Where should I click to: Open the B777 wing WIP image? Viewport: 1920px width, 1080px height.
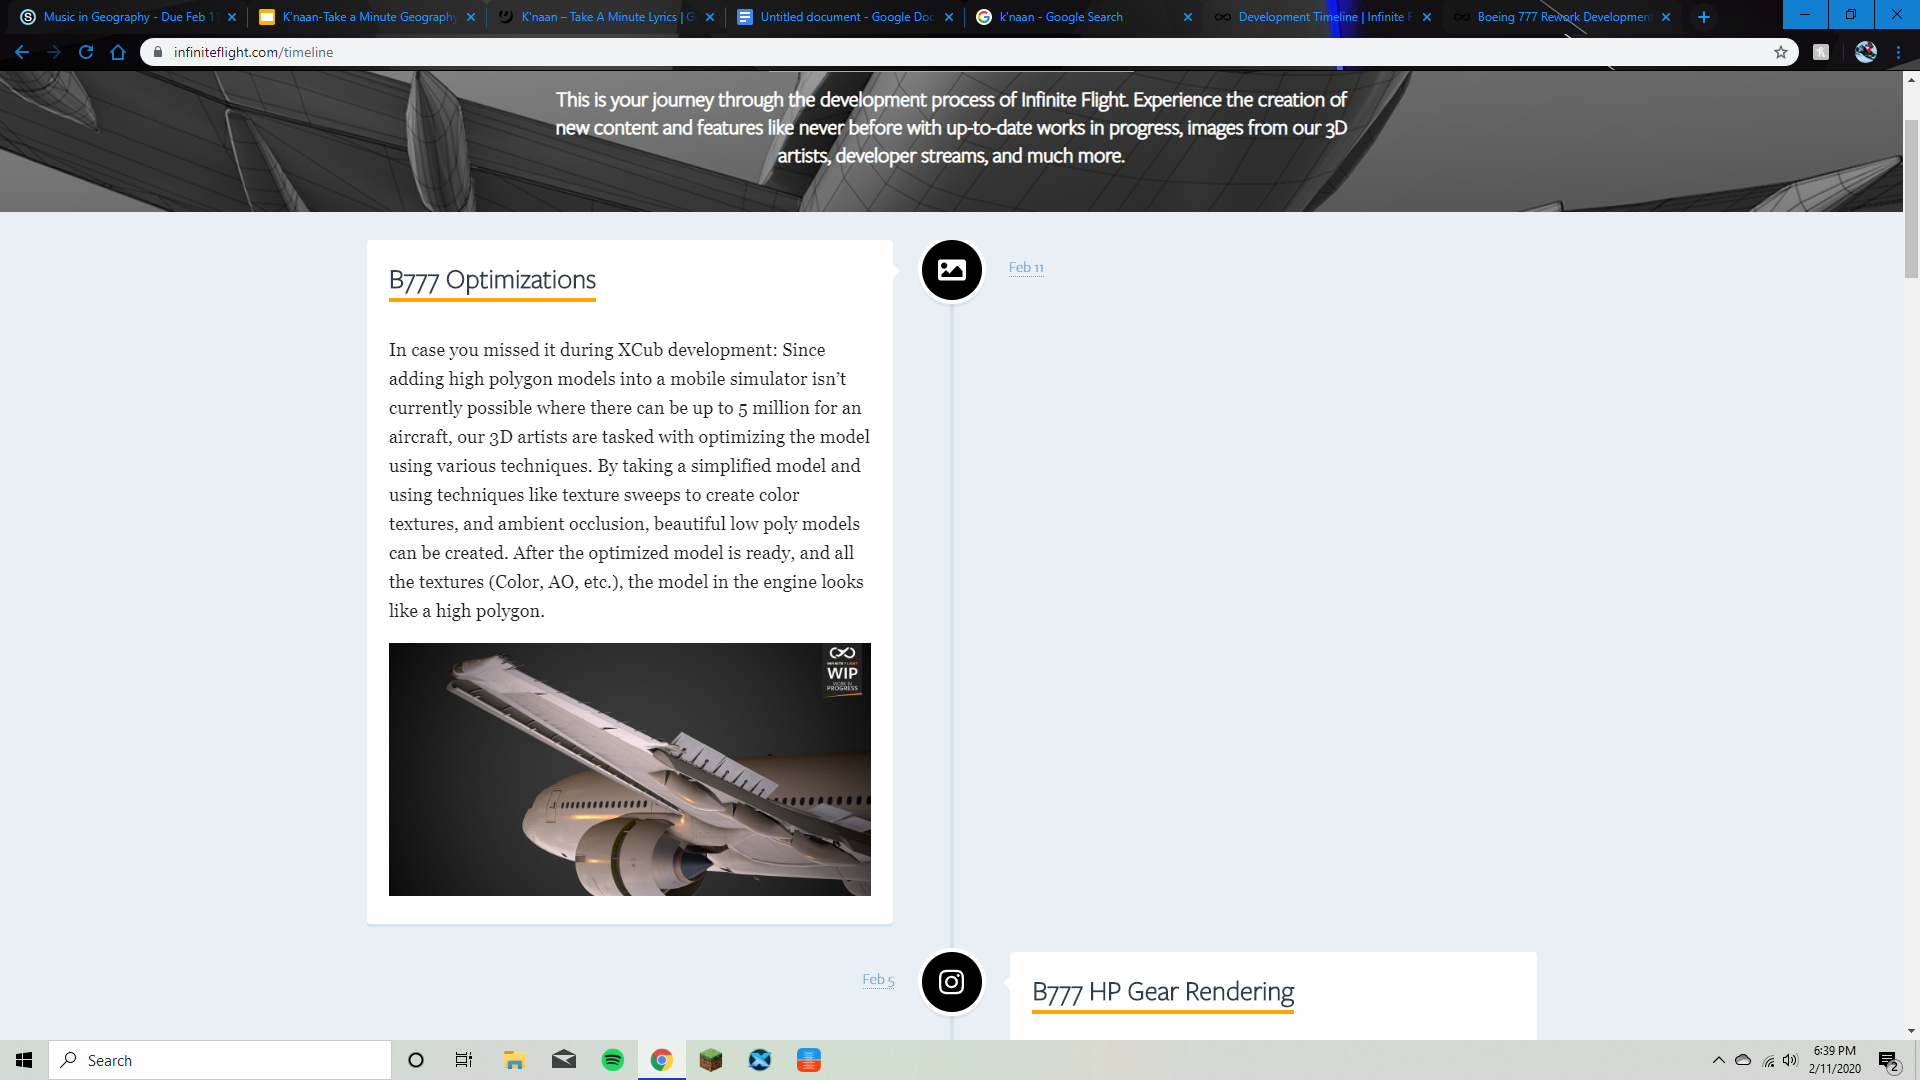(x=629, y=769)
